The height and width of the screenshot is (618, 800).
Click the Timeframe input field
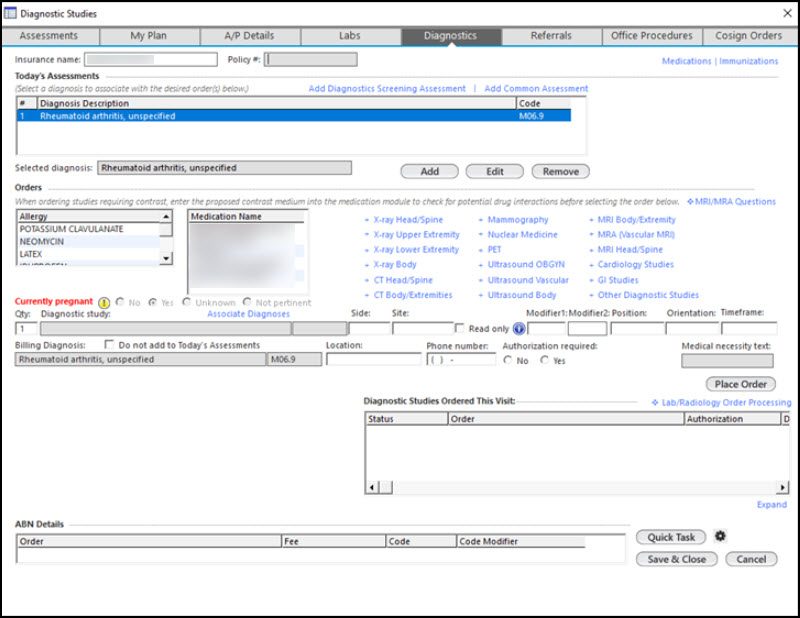[x=749, y=328]
